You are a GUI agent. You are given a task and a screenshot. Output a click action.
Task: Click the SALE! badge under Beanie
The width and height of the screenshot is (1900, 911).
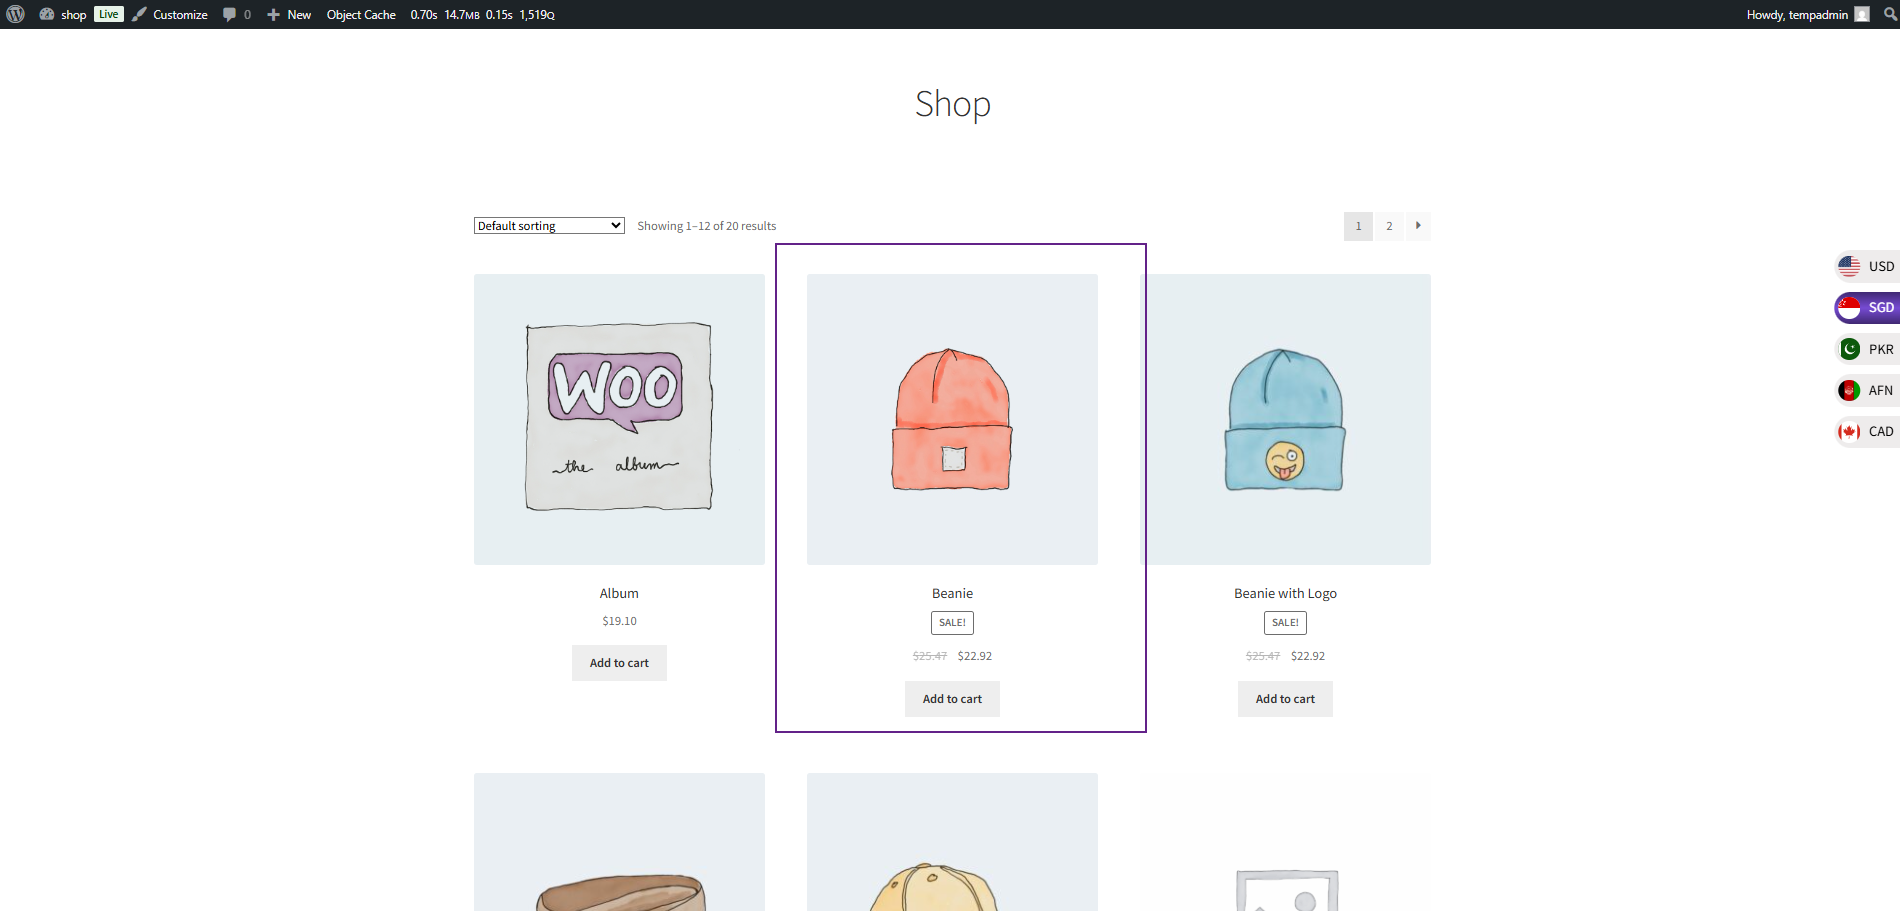point(952,623)
